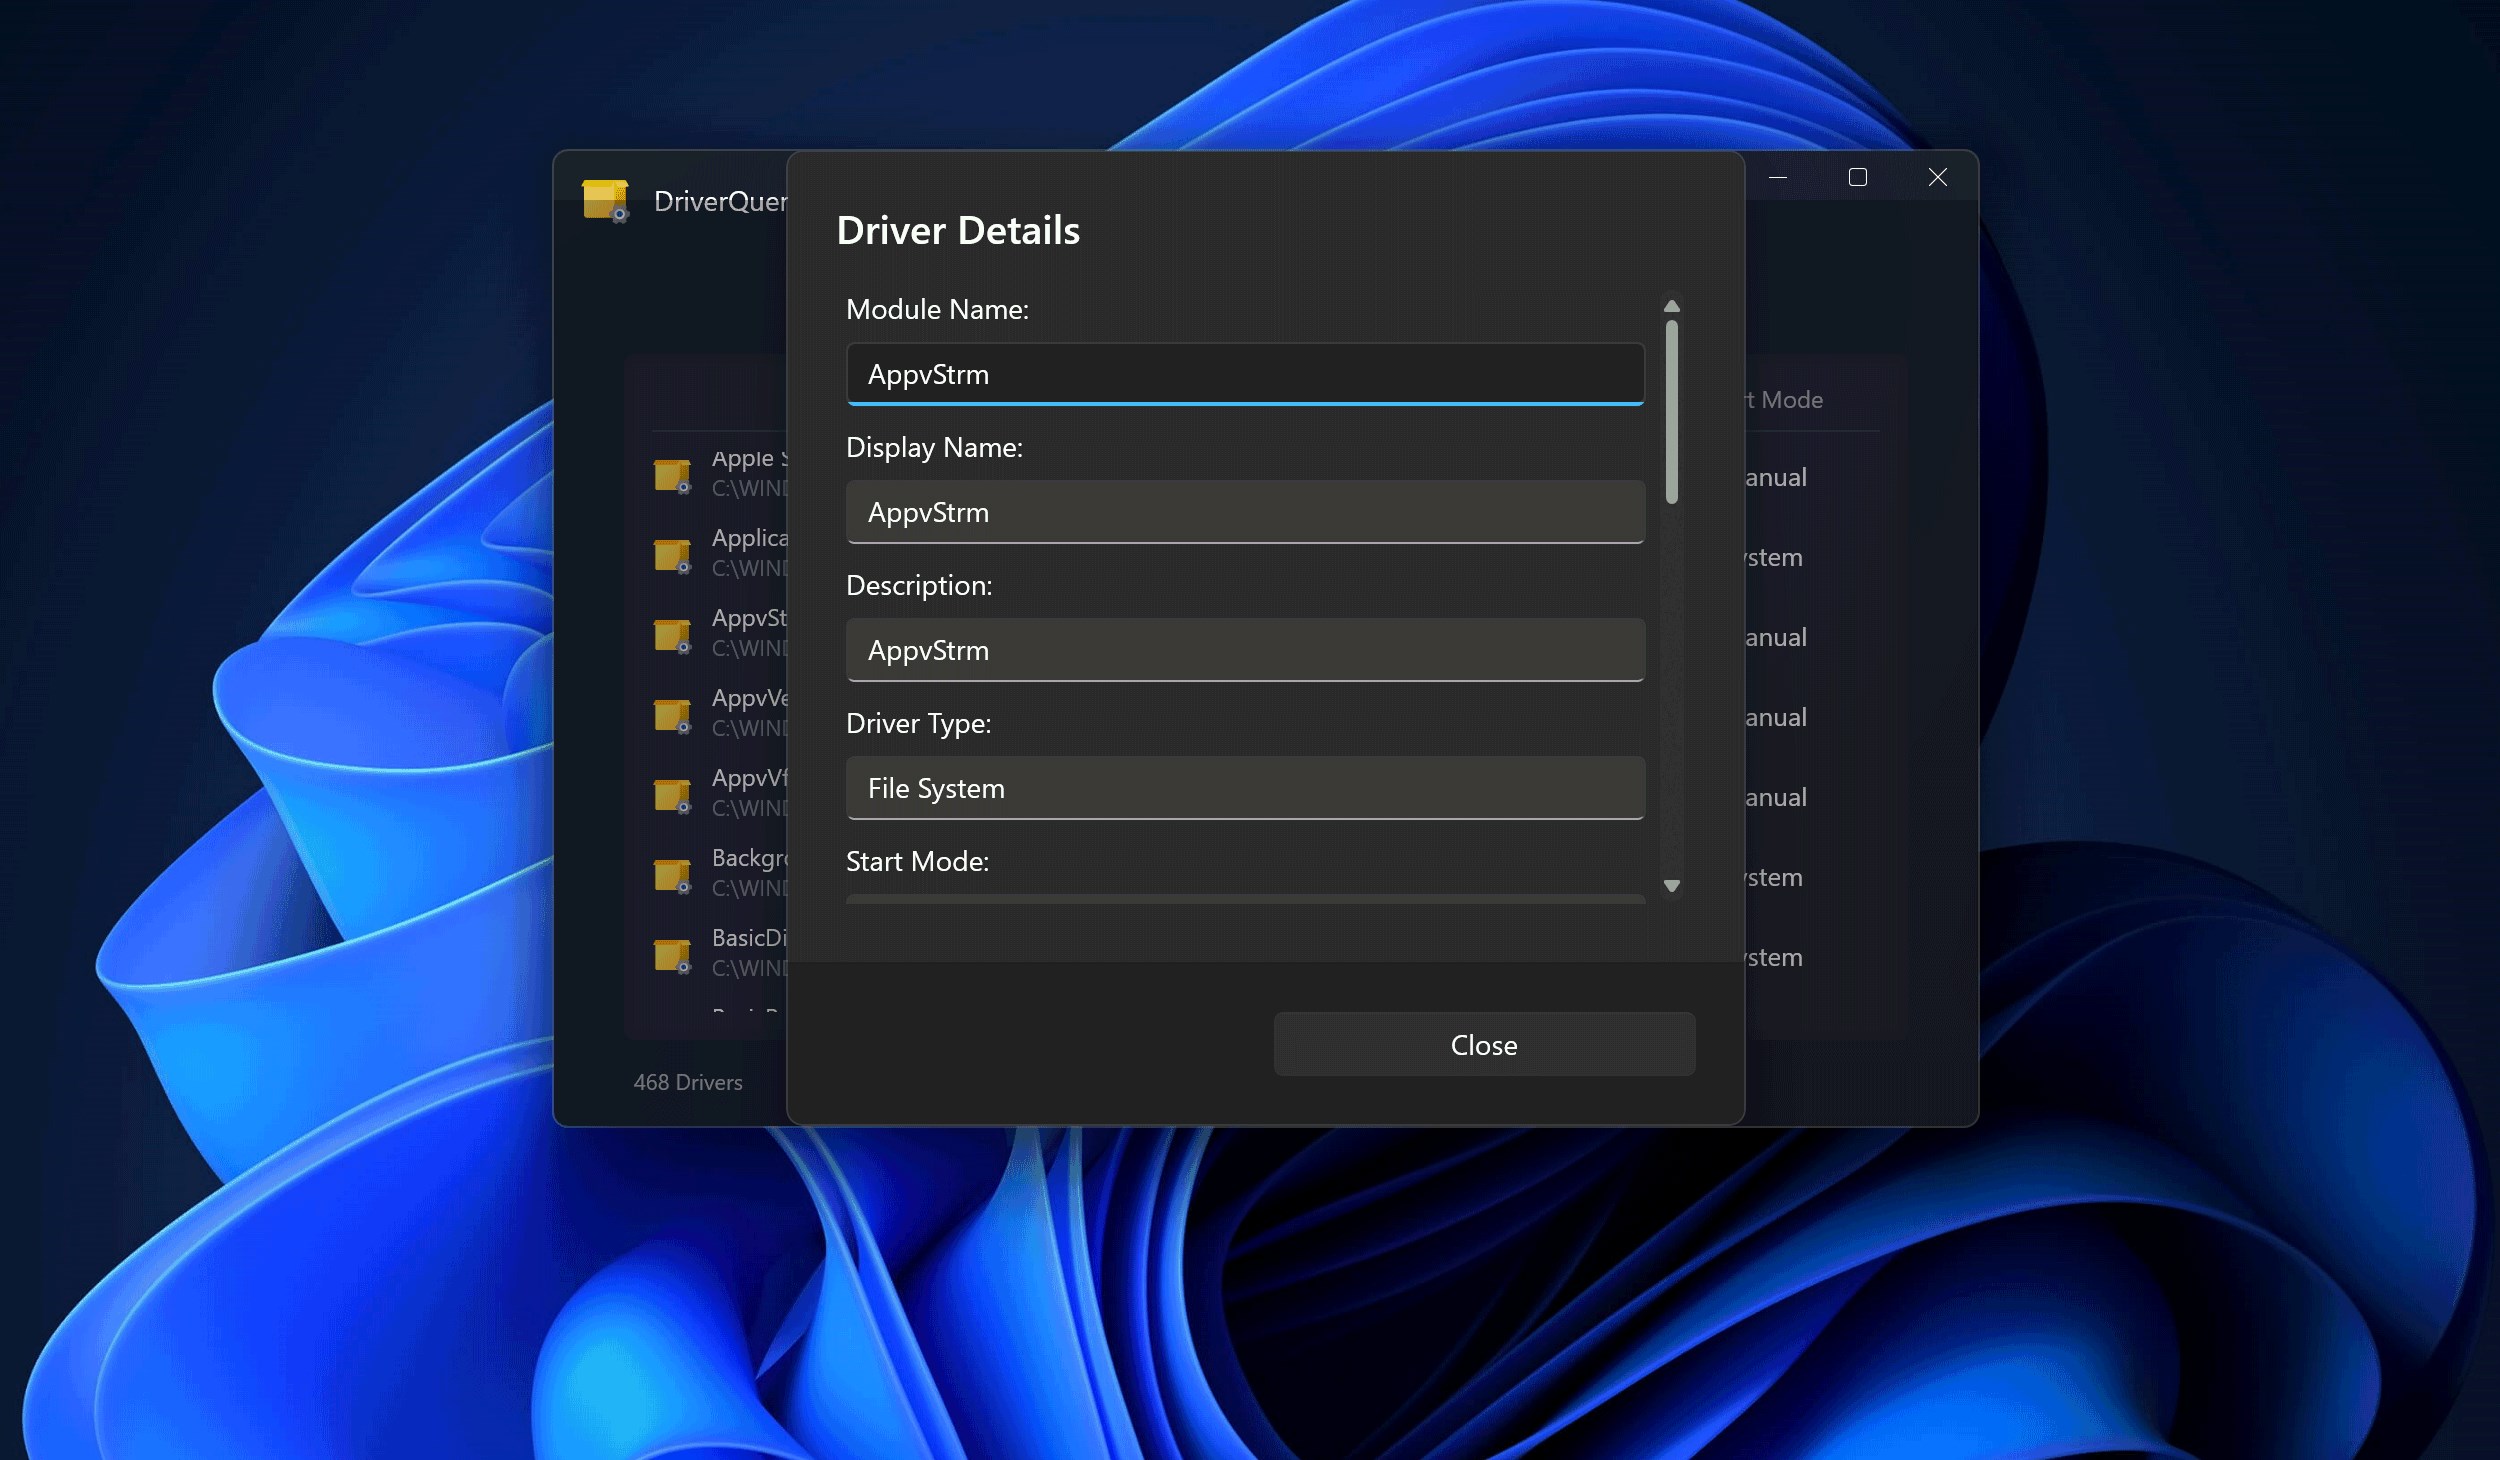Click the driver icon beside the Backgr row
The image size is (2500, 1460).
pos(672,875)
